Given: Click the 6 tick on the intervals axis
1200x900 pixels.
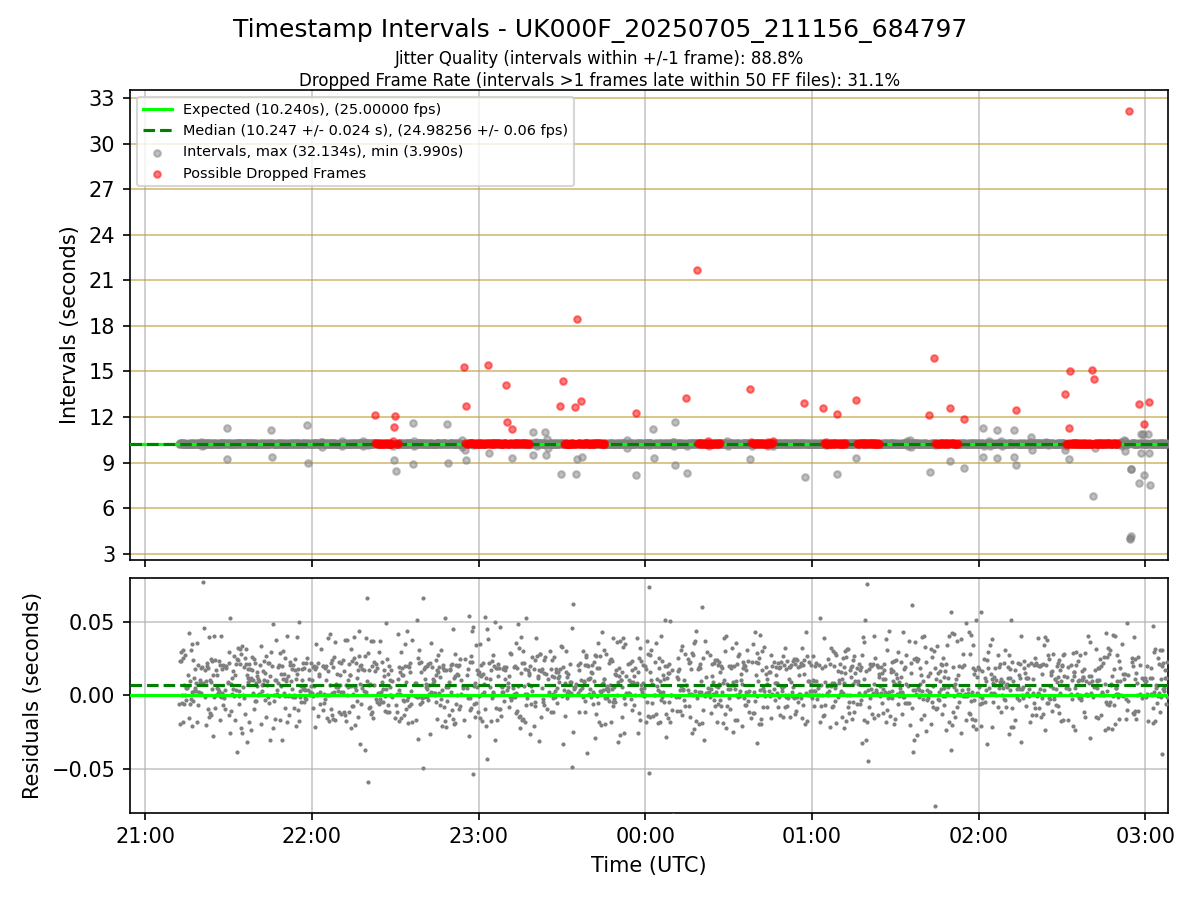Looking at the screenshot, I should point(107,508).
